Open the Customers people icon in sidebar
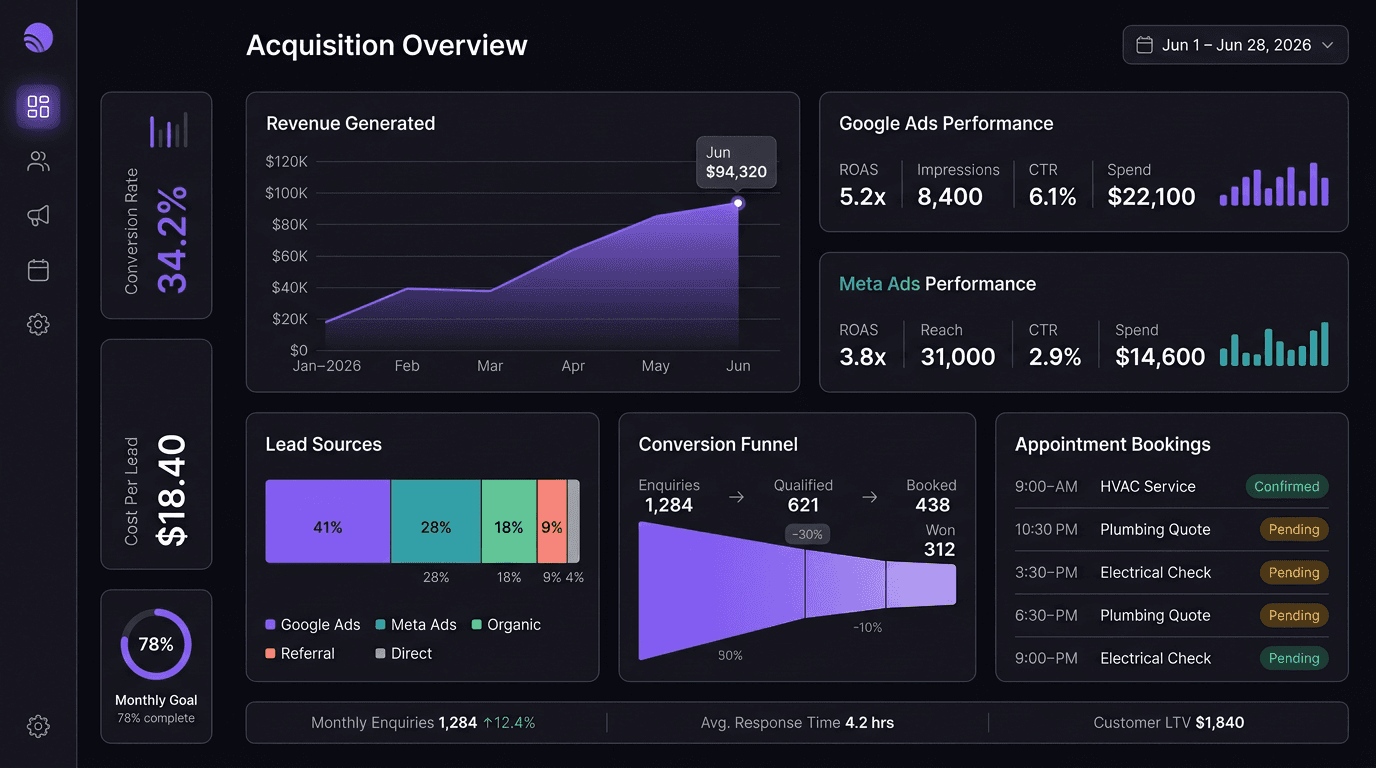The width and height of the screenshot is (1376, 768). (38, 162)
